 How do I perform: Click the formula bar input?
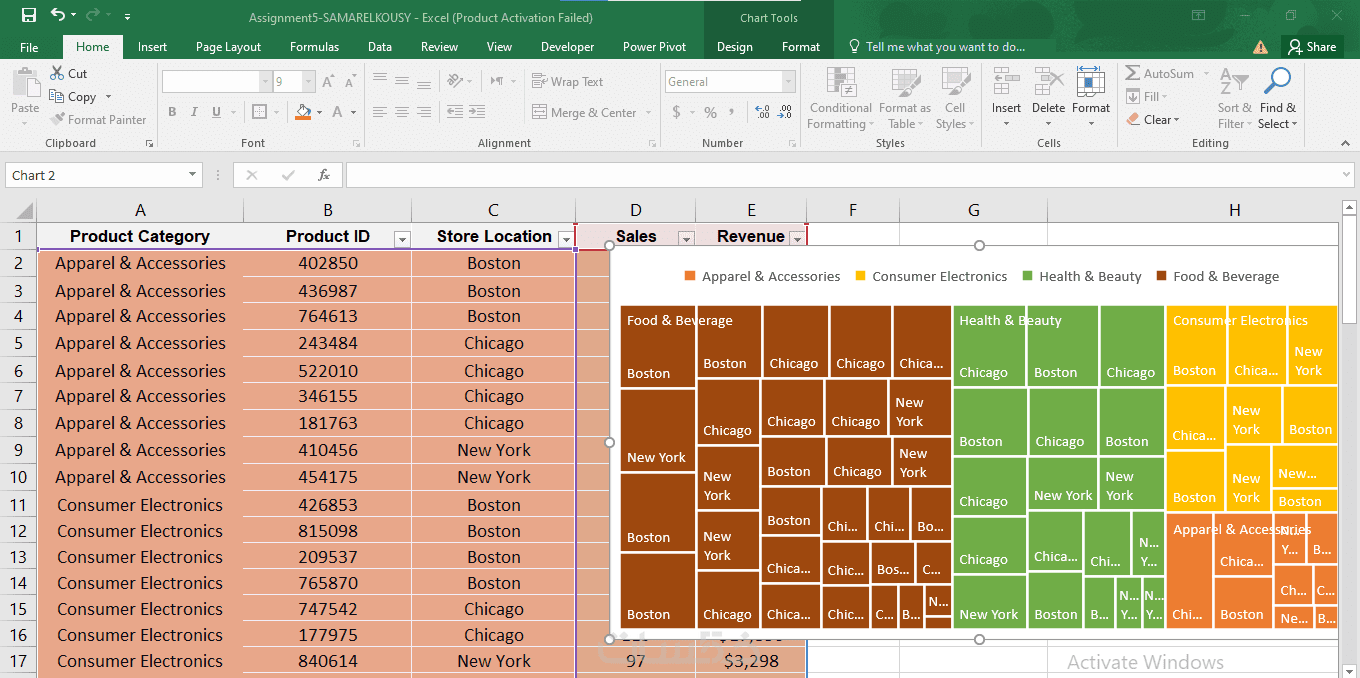click(x=848, y=175)
